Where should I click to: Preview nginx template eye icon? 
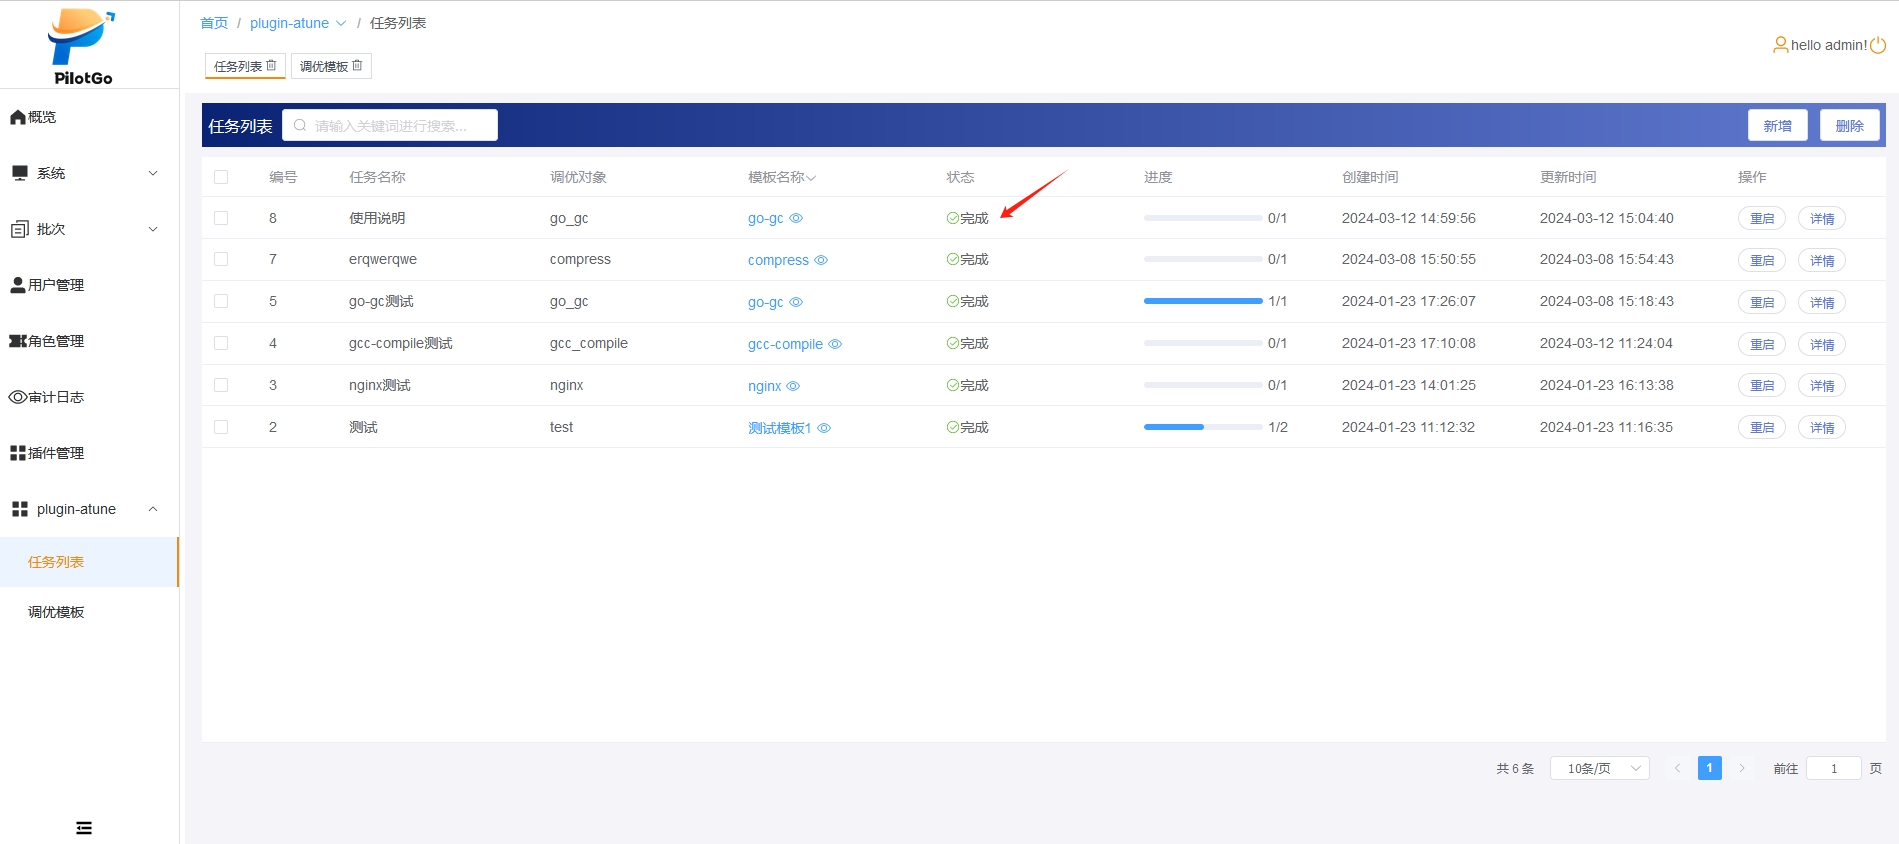793,386
